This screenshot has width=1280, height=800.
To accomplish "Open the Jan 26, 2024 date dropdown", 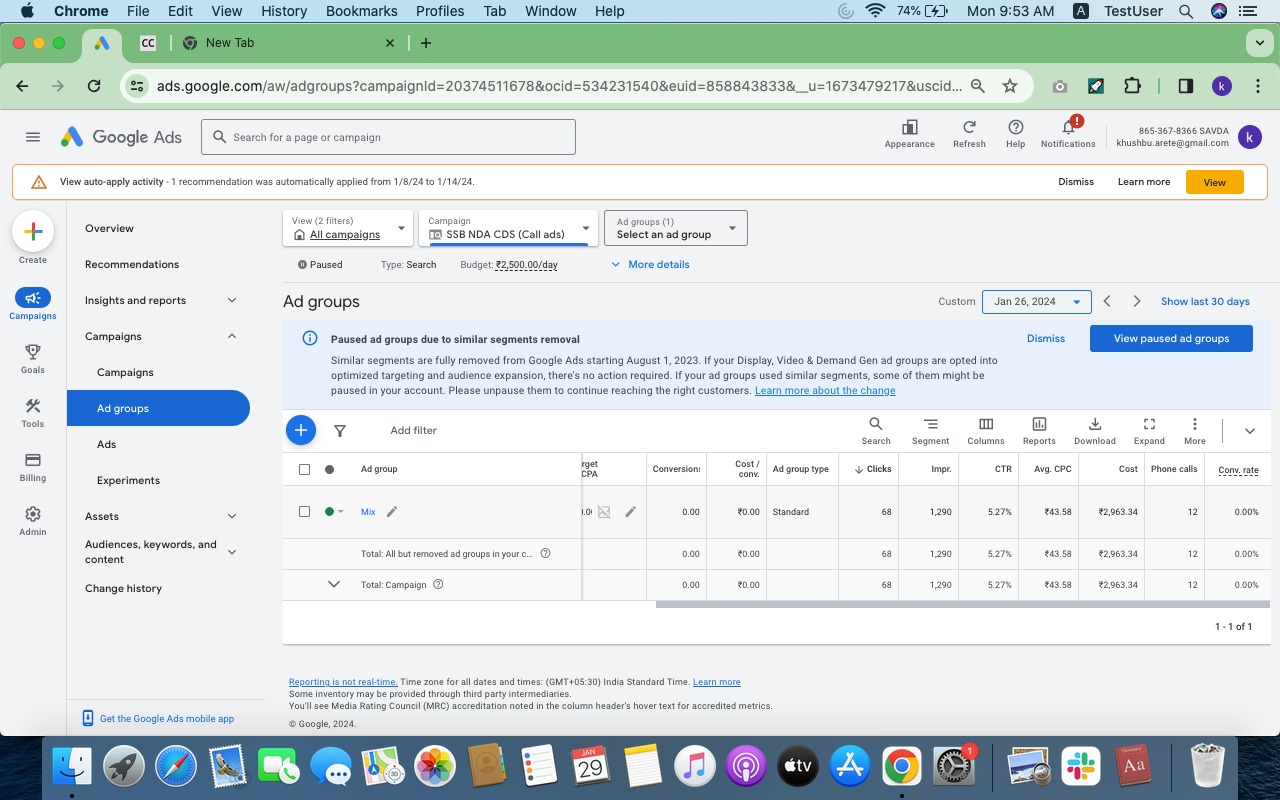I will point(1035,301).
